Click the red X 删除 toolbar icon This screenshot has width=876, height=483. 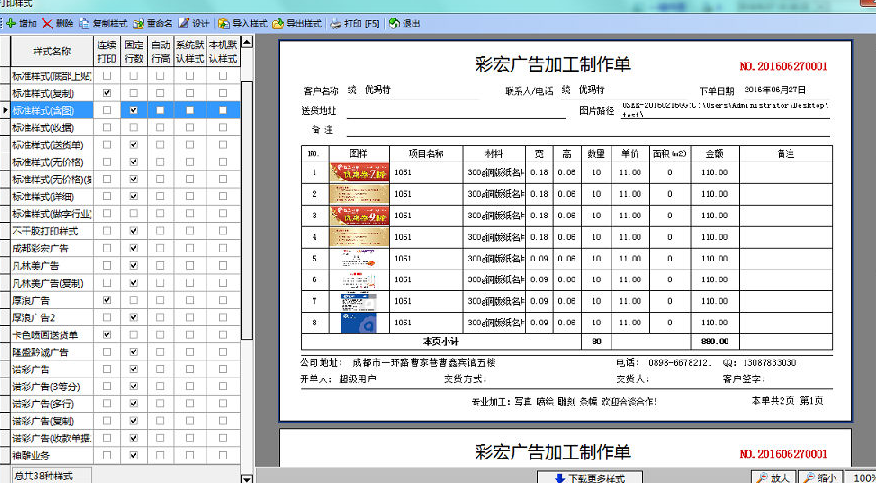(47, 23)
